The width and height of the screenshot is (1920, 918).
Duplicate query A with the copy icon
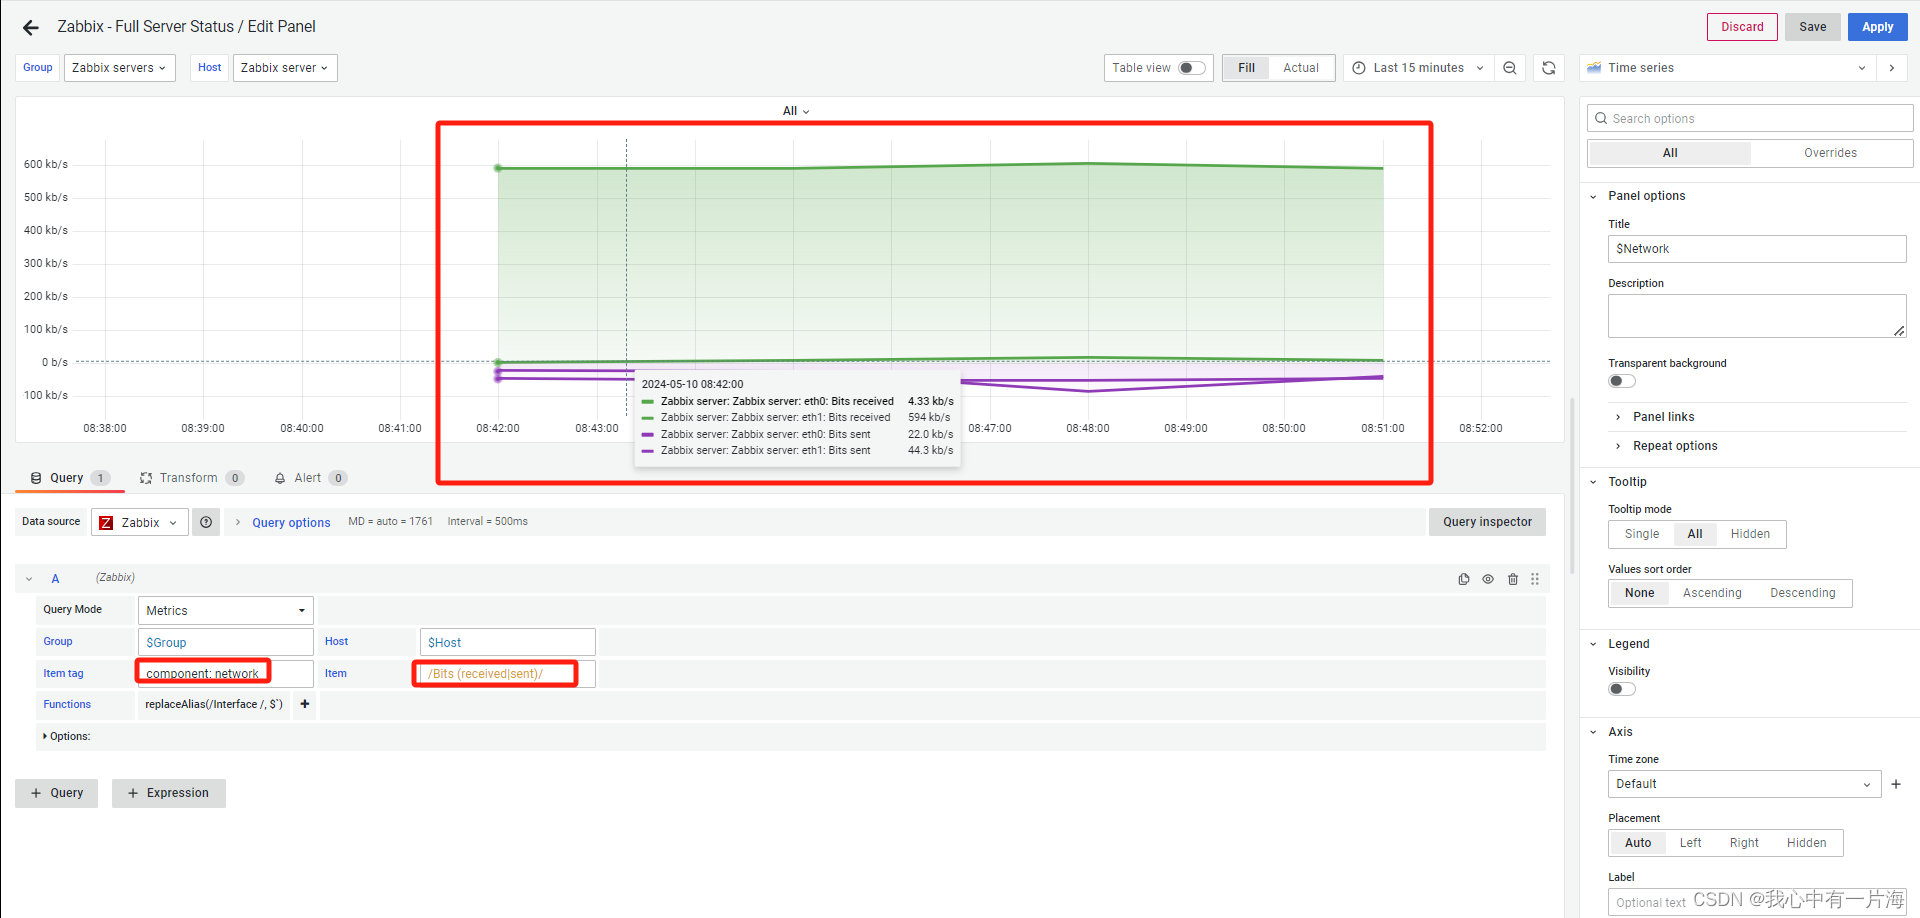[1464, 579]
